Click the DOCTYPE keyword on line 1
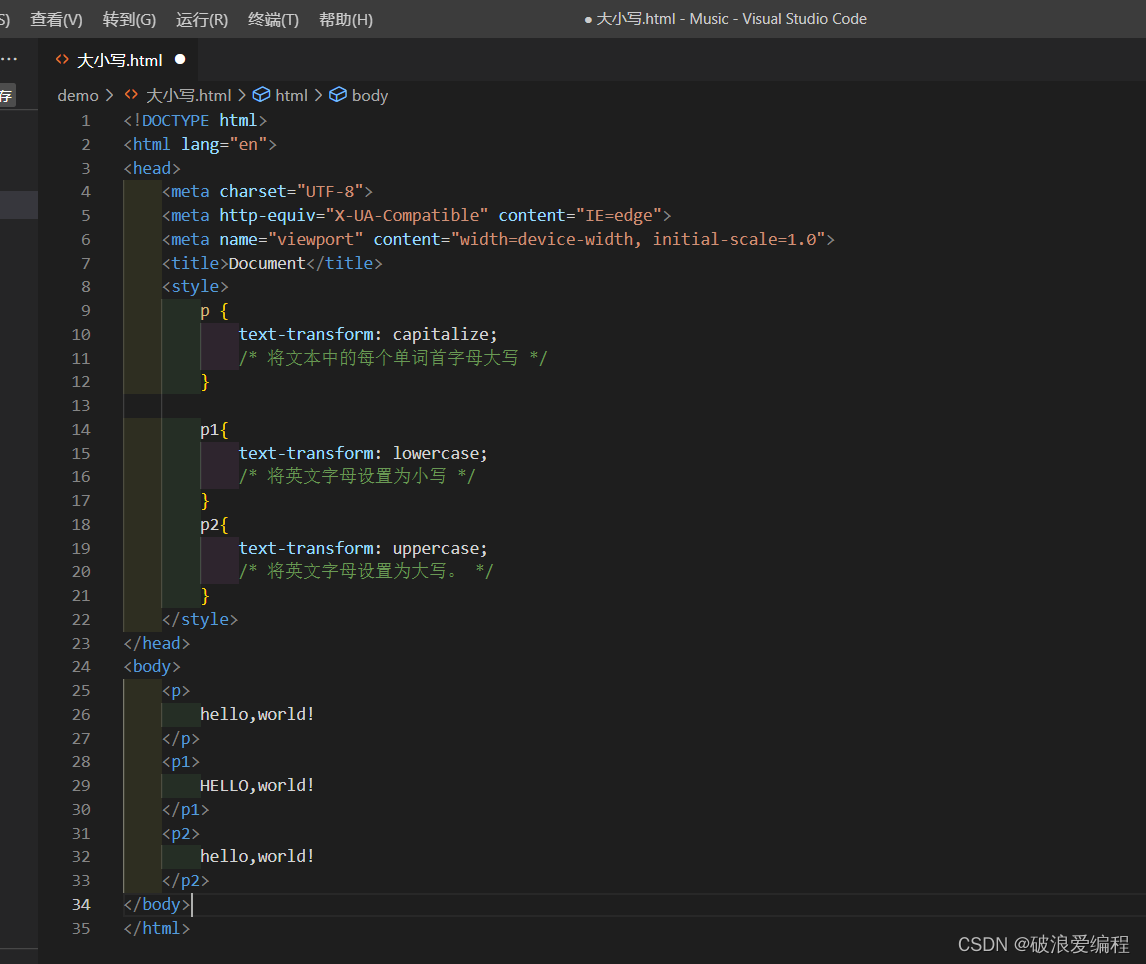This screenshot has width=1146, height=964. [x=175, y=121]
